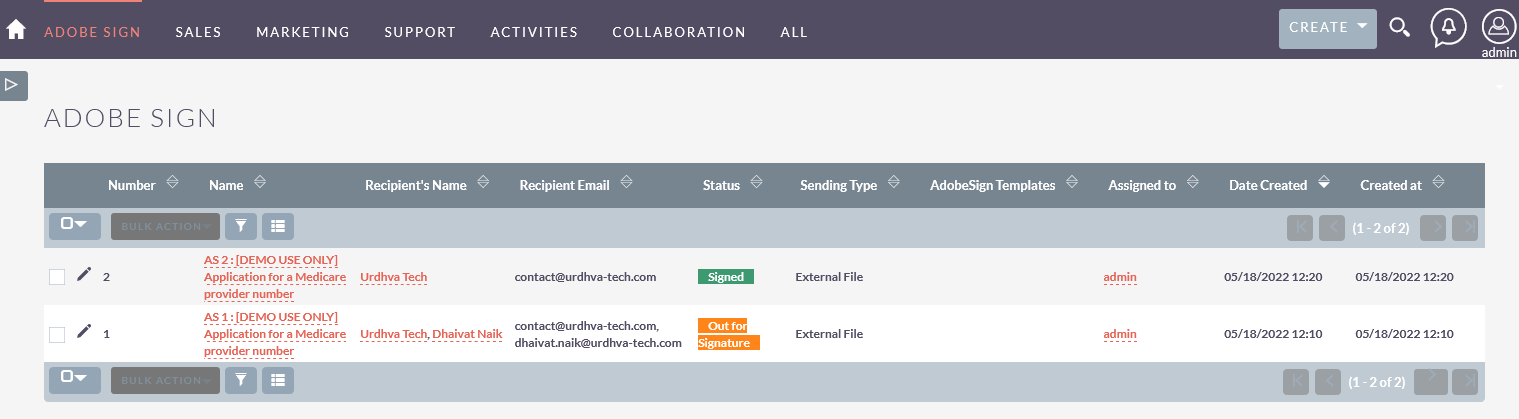Edit record 2 with the pencil icon
This screenshot has height=419, width=1519.
coord(84,275)
